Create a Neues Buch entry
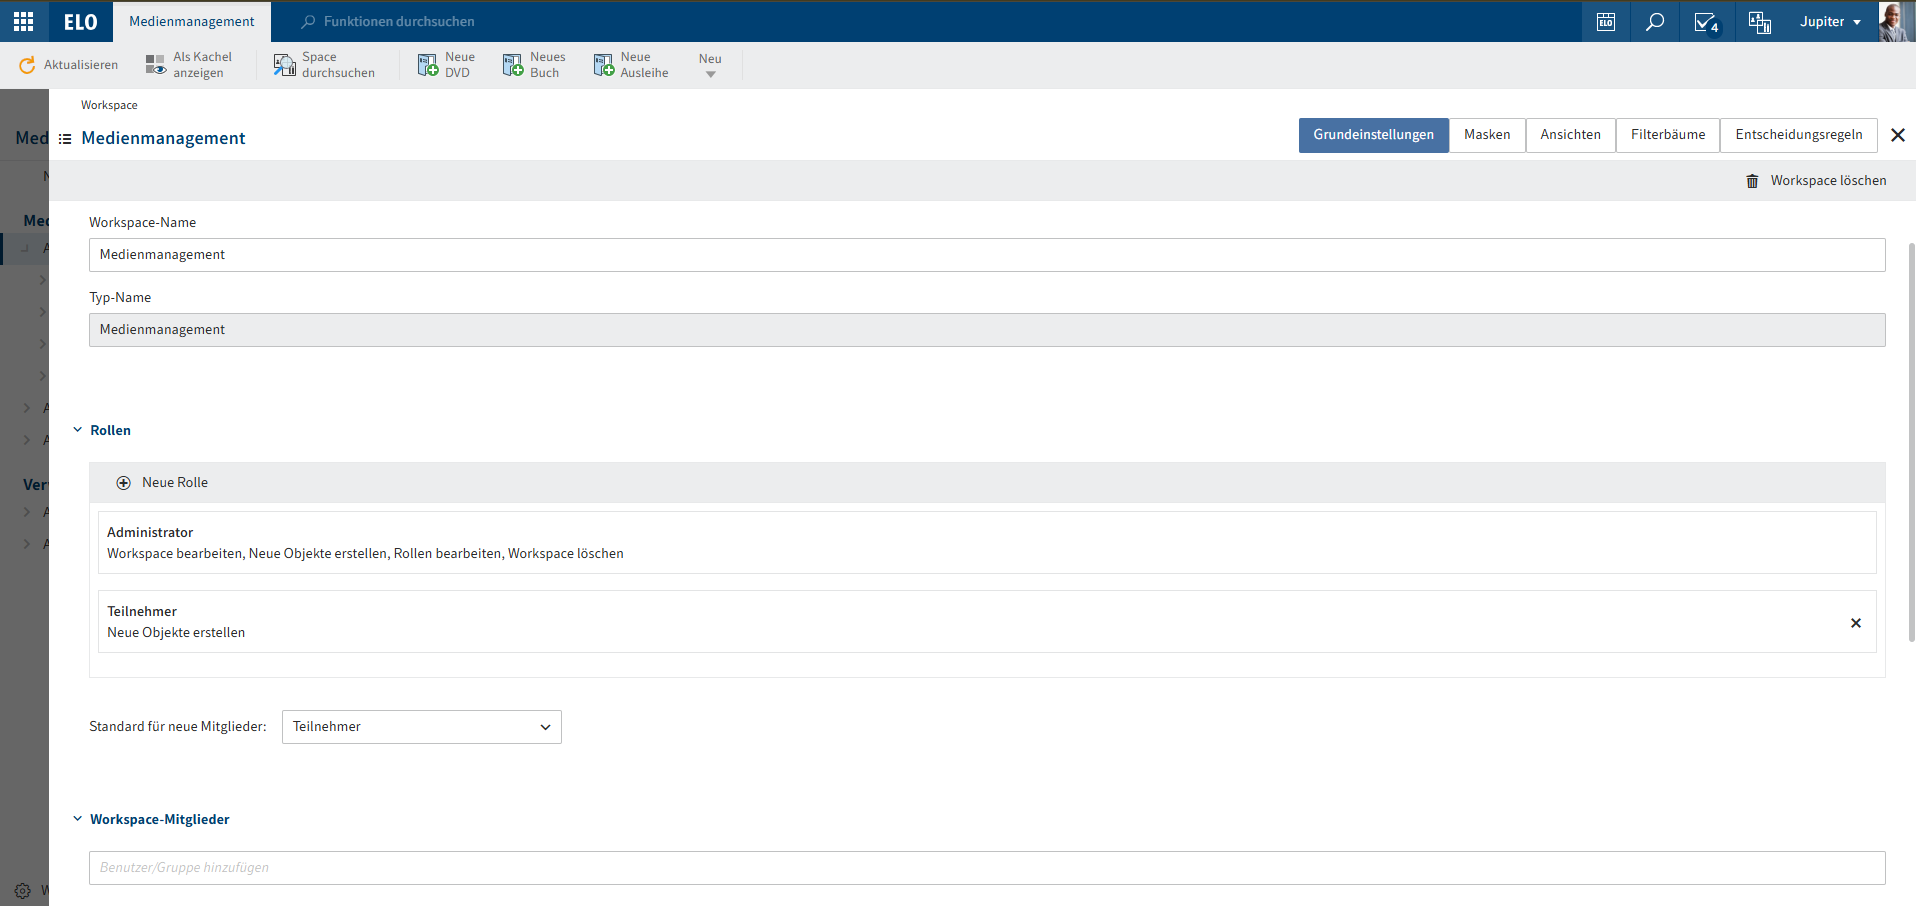Viewport: 1916px width, 906px height. point(513,65)
